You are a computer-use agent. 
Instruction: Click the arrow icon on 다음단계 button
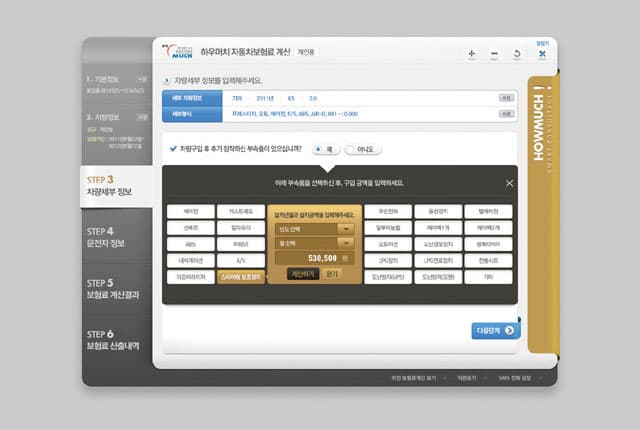[x=509, y=330]
